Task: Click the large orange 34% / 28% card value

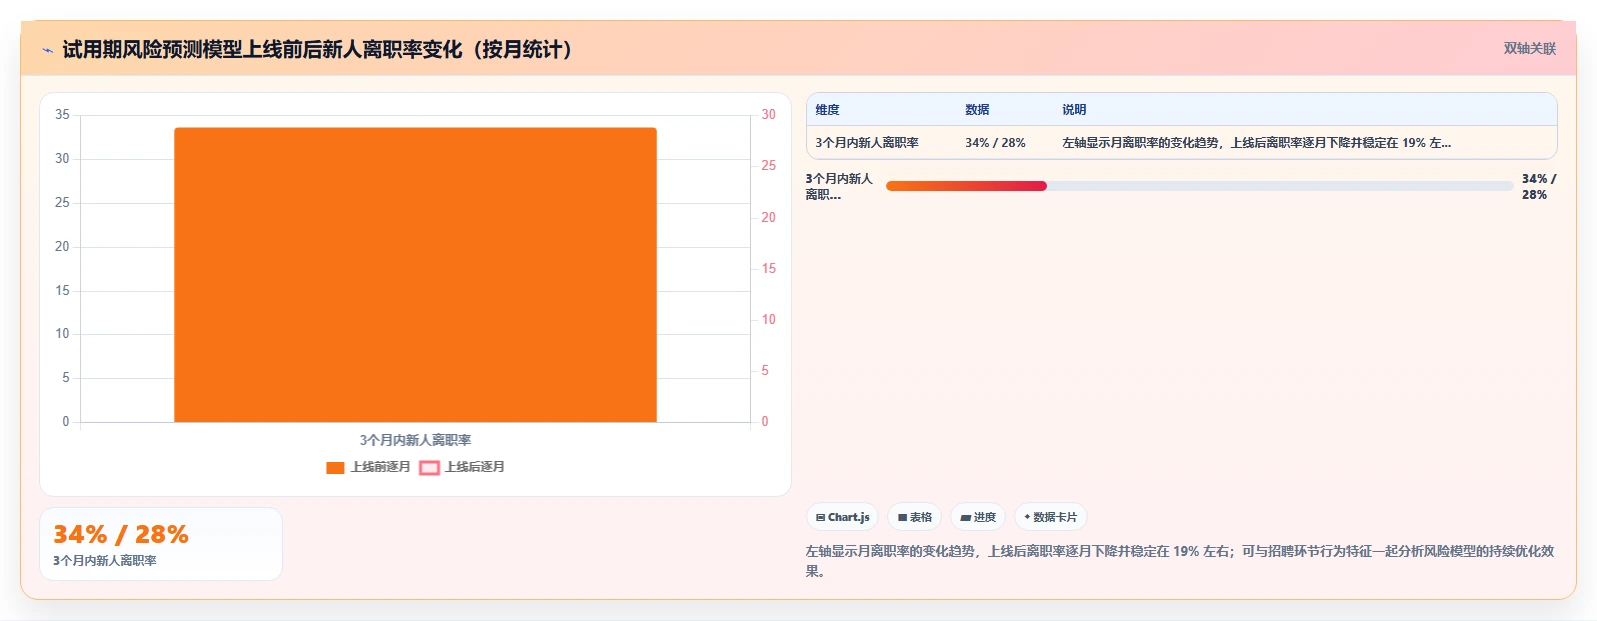Action: (x=121, y=535)
